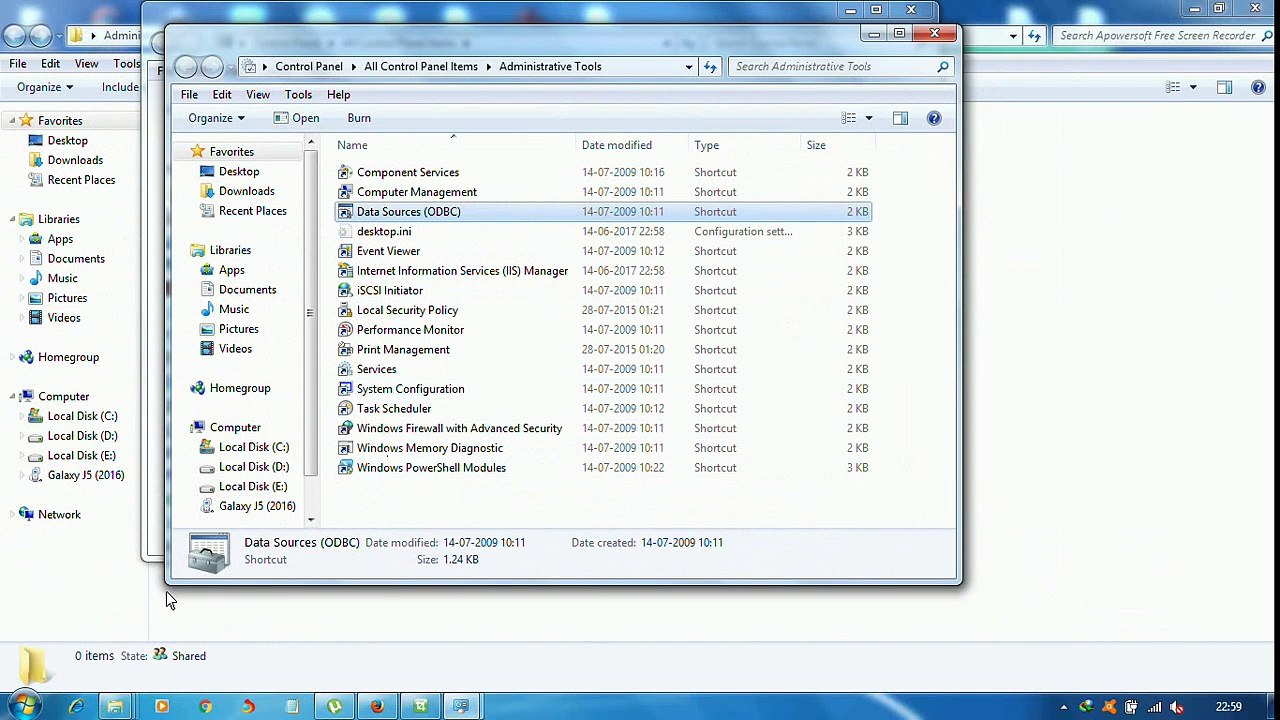Image resolution: width=1280 pixels, height=720 pixels.
Task: Show the preview pane in Administrative Tools
Action: point(900,118)
